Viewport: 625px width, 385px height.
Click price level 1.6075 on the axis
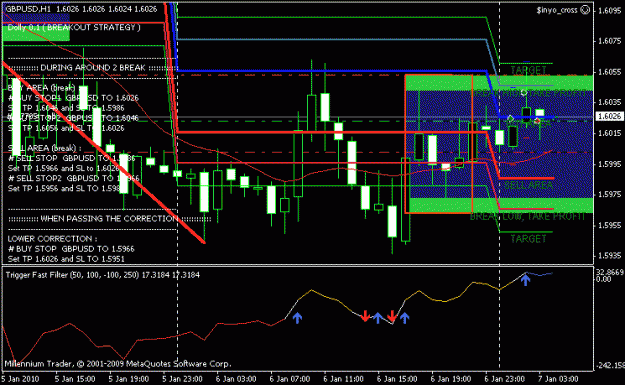tap(610, 41)
